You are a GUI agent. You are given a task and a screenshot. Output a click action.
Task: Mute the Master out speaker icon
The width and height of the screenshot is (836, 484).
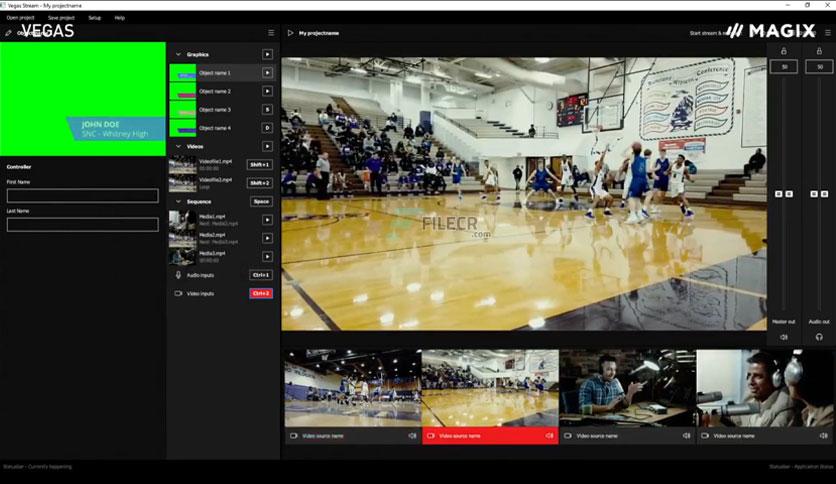pyautogui.click(x=784, y=337)
